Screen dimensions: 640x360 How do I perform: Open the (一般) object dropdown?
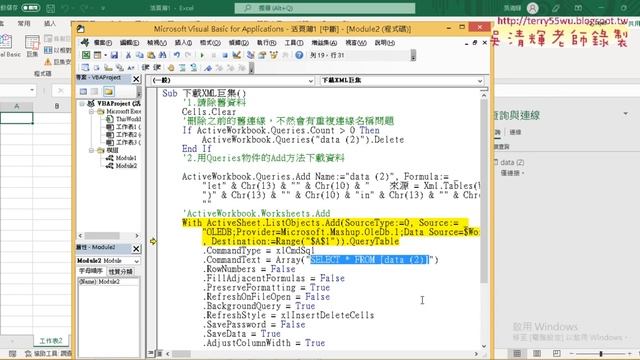coord(310,81)
